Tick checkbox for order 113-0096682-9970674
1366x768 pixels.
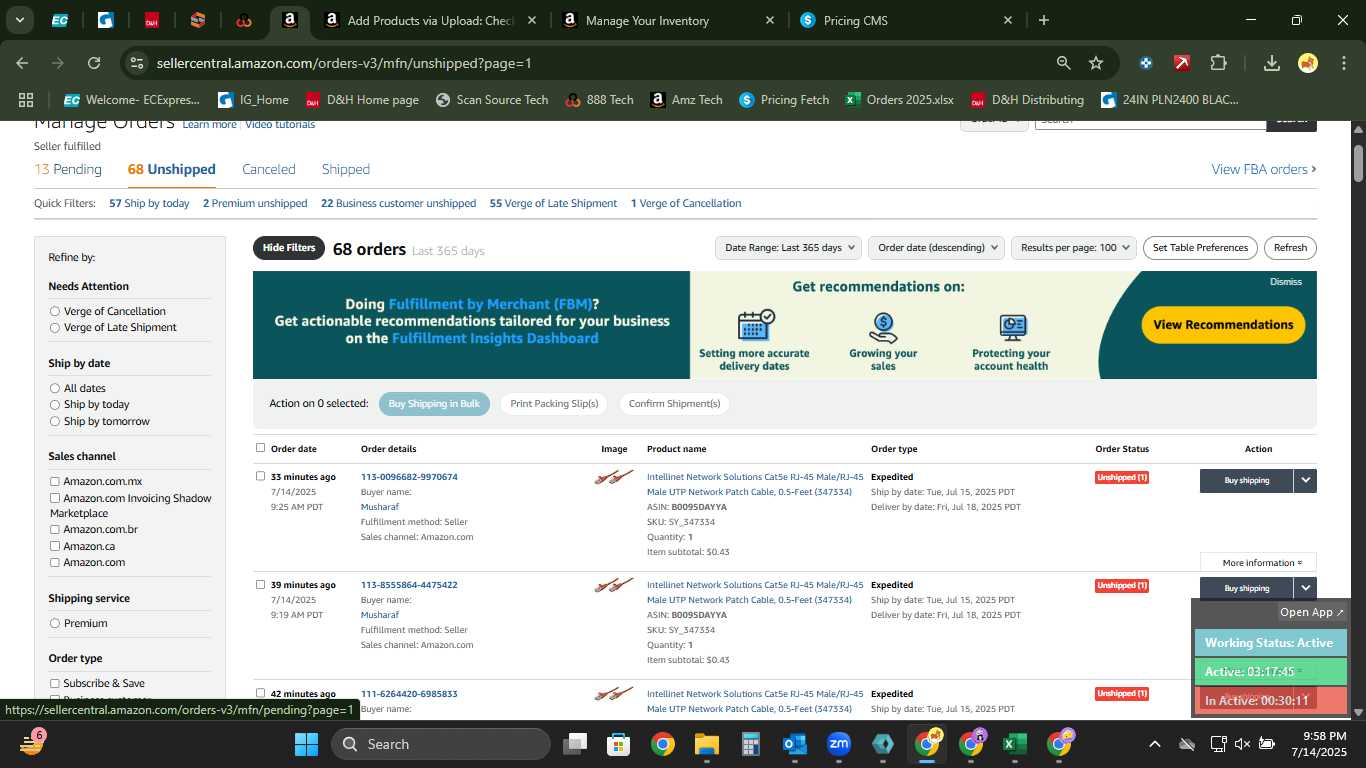tap(261, 476)
